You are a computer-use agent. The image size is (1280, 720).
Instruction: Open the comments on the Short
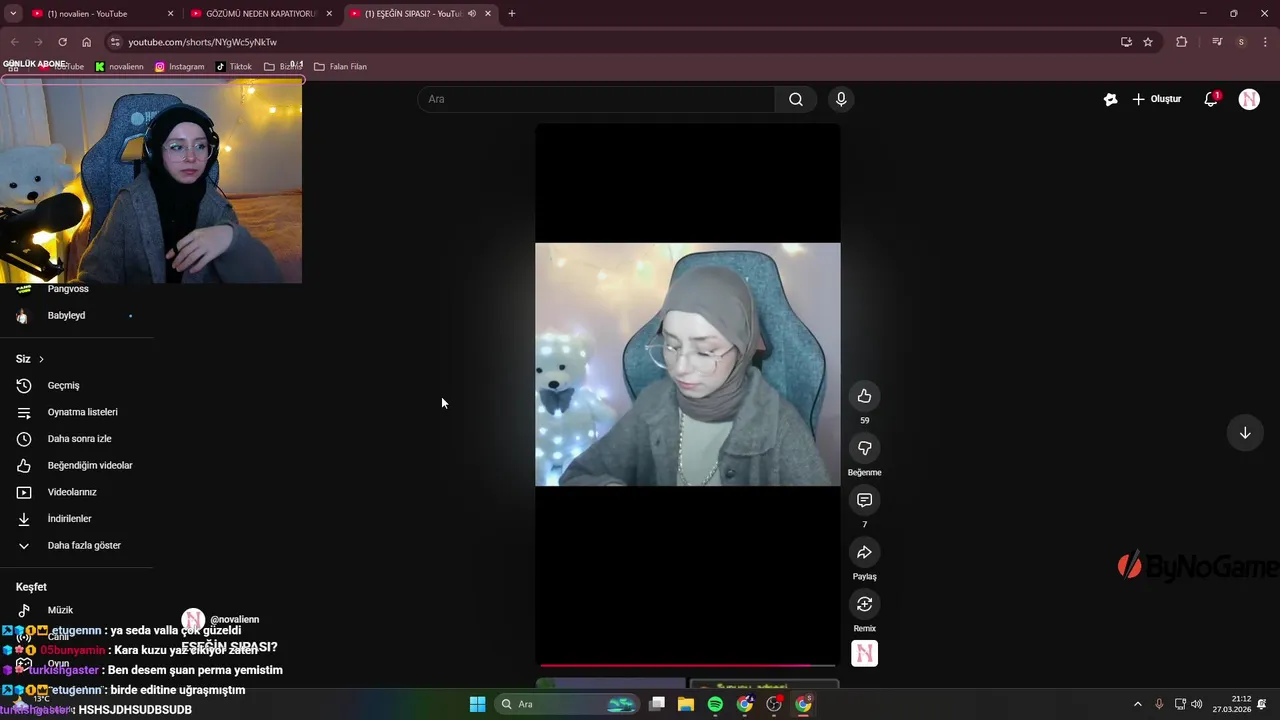[x=864, y=500]
